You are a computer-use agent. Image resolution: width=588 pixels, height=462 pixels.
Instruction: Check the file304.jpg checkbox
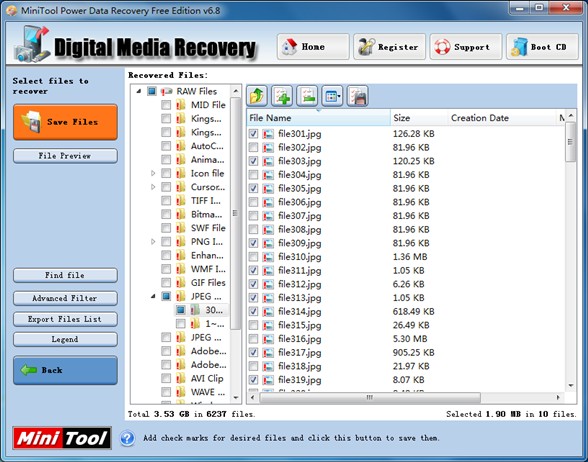(x=254, y=175)
